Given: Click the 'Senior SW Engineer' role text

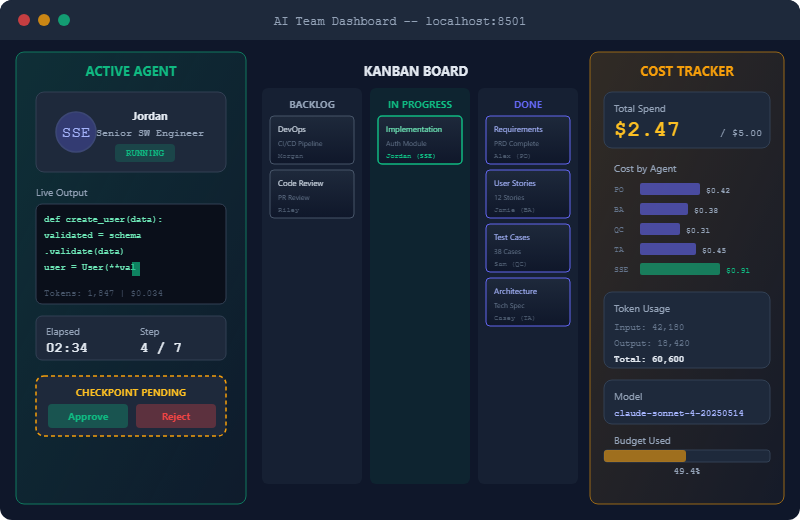Looking at the screenshot, I should (150, 133).
